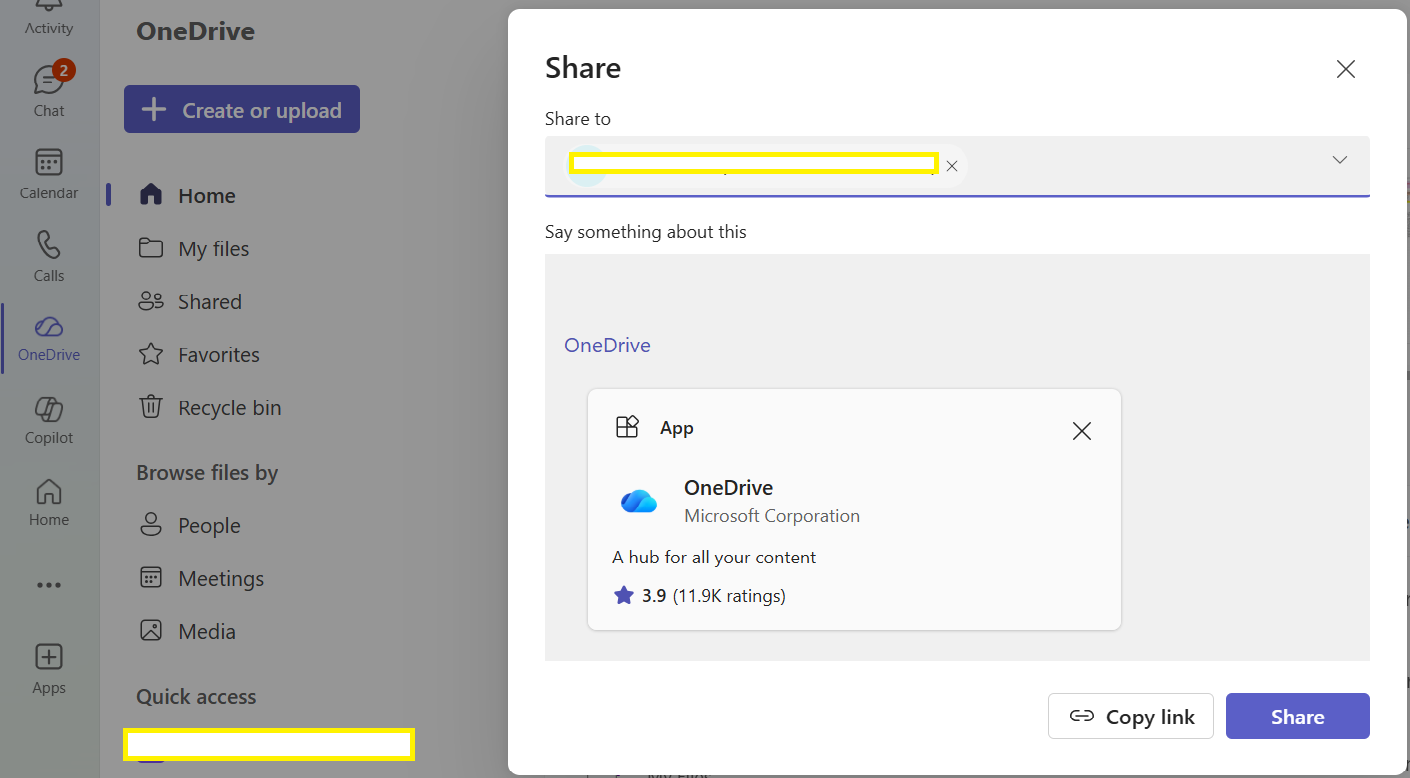This screenshot has height=778, width=1410.
Task: Click the Share to recipient field
Action: click(x=957, y=166)
